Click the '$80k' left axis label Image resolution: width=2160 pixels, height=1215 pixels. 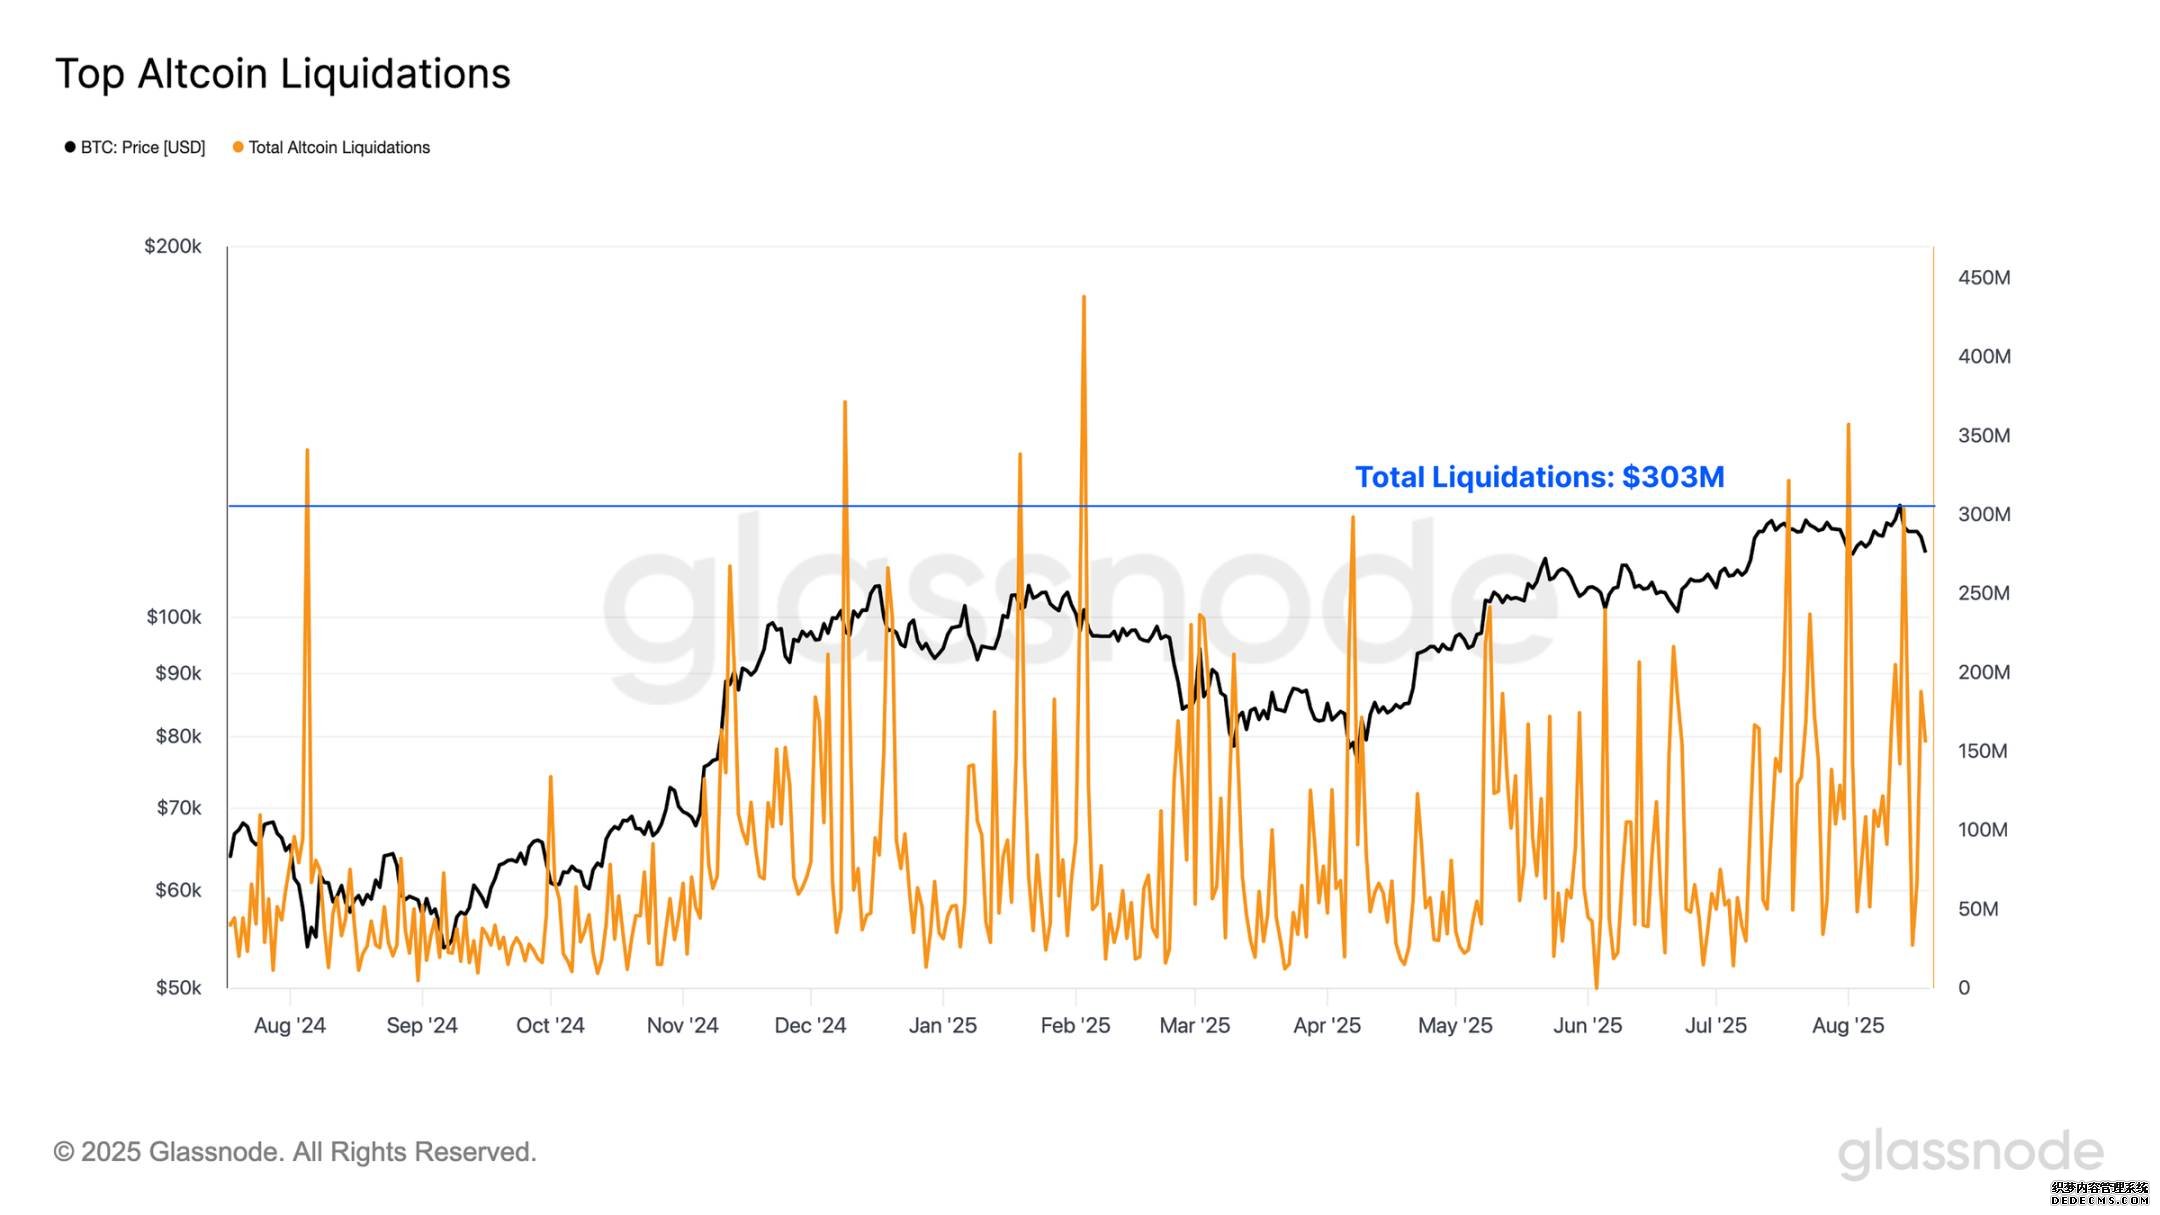point(178,736)
